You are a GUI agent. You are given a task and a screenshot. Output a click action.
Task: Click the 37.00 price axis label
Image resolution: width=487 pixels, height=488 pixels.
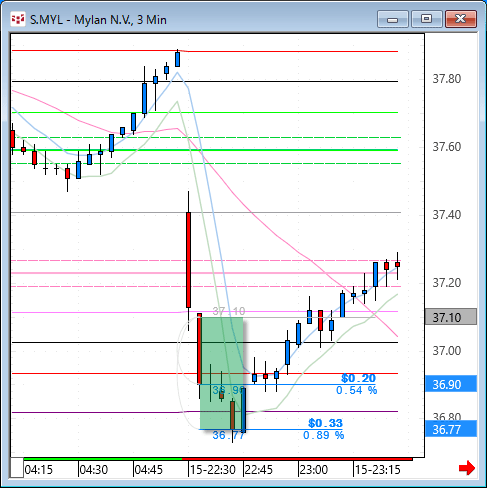447,351
